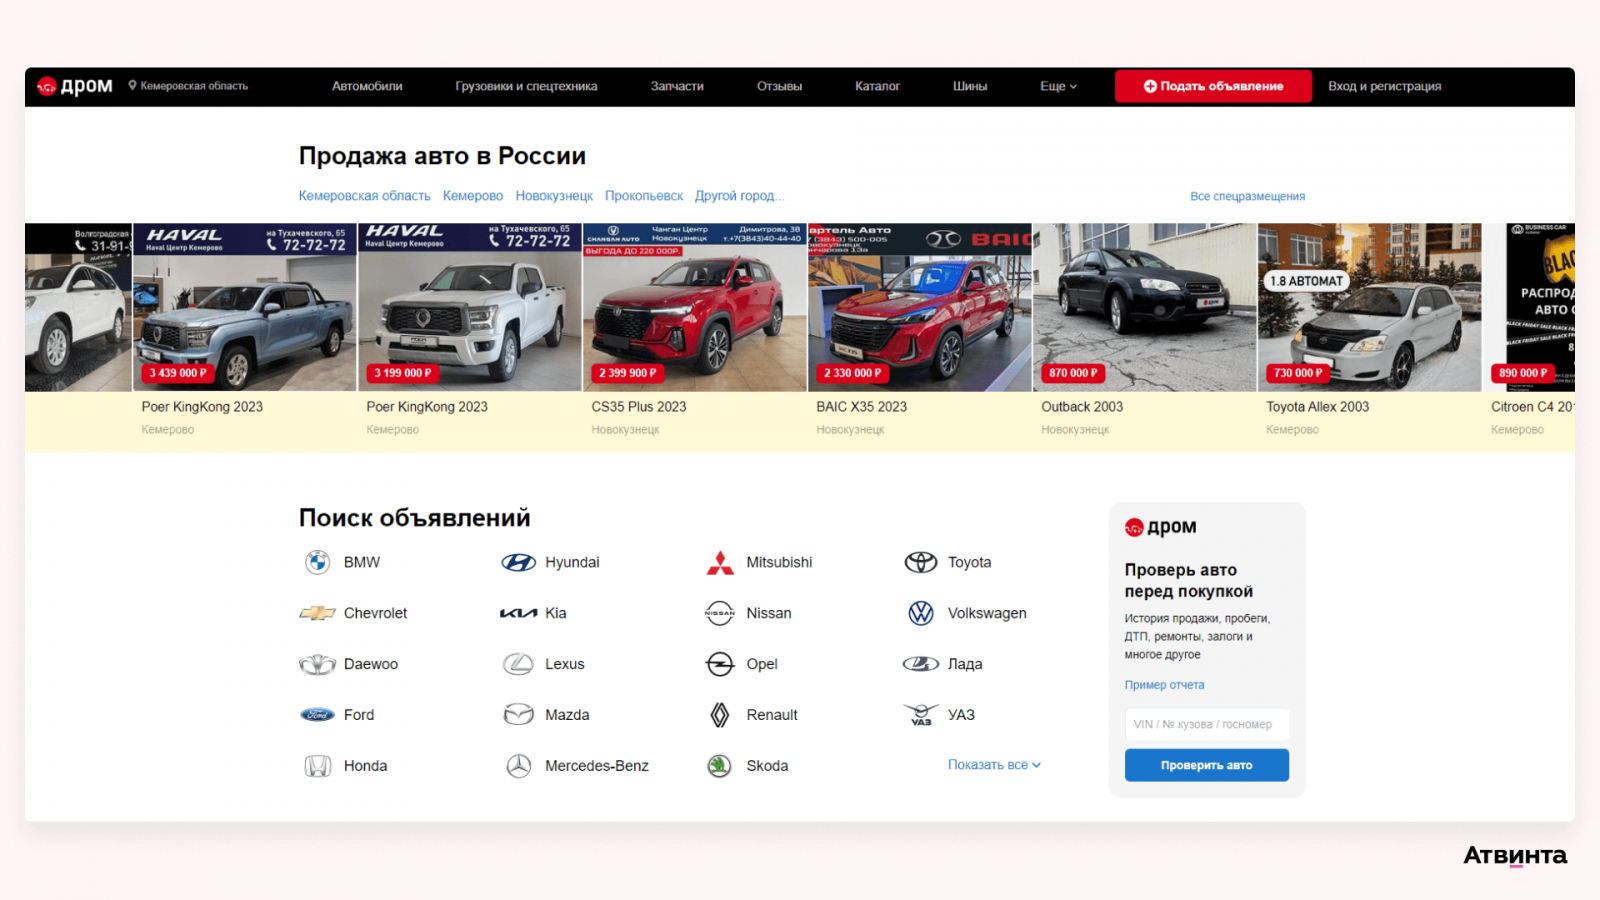Click the Lexus brand logo
The width and height of the screenshot is (1600, 900).
518,664
